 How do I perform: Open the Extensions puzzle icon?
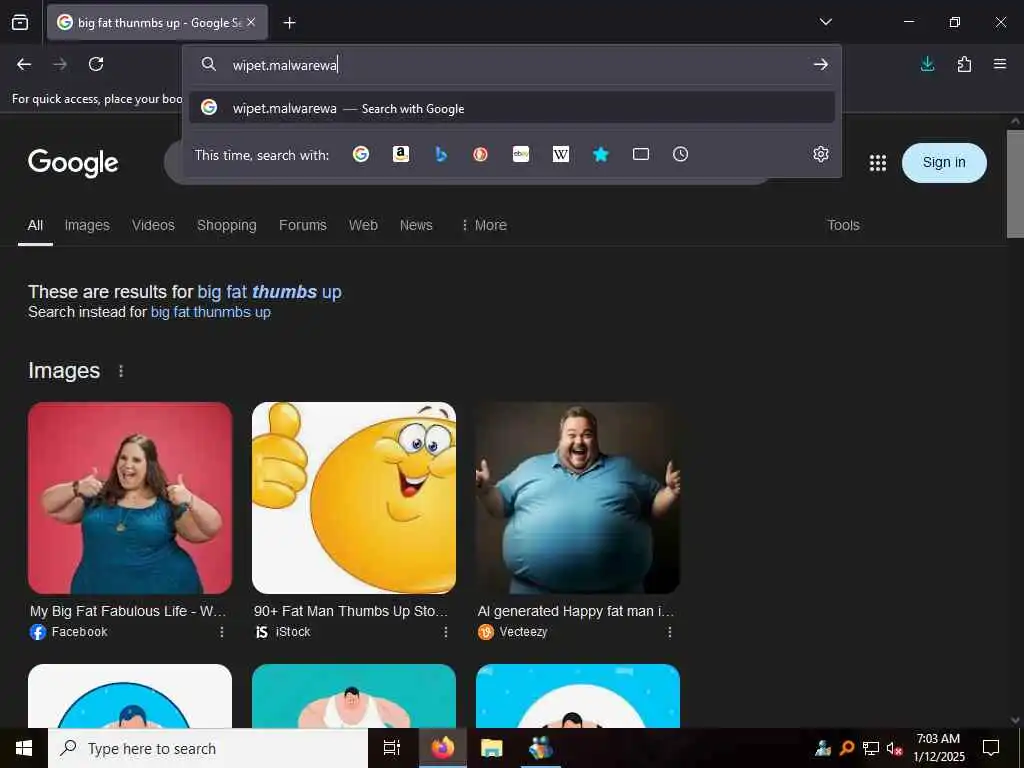[964, 64]
